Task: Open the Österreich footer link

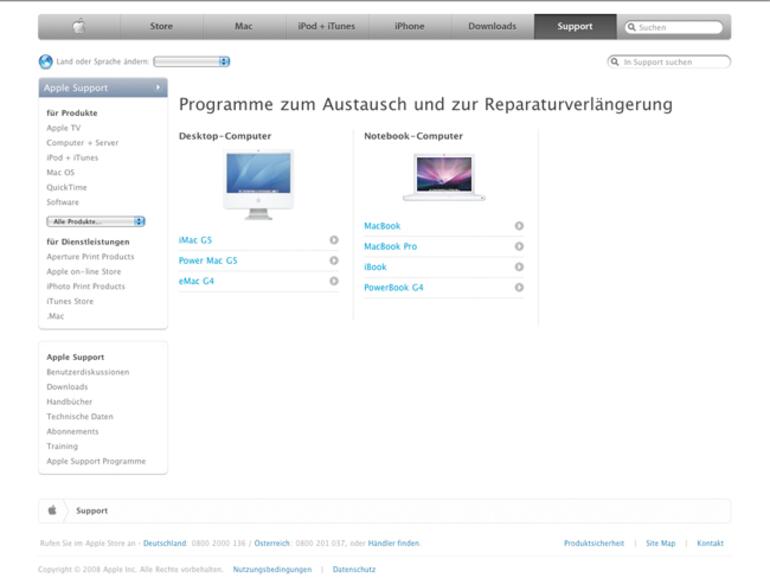Action: click(x=272, y=543)
